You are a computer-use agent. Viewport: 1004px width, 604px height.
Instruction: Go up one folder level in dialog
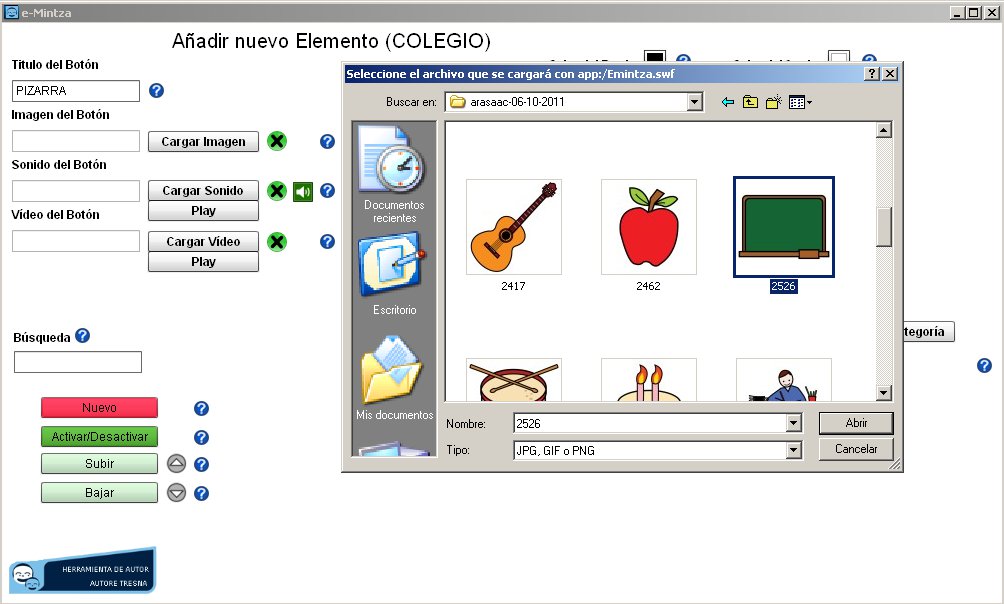[x=750, y=102]
